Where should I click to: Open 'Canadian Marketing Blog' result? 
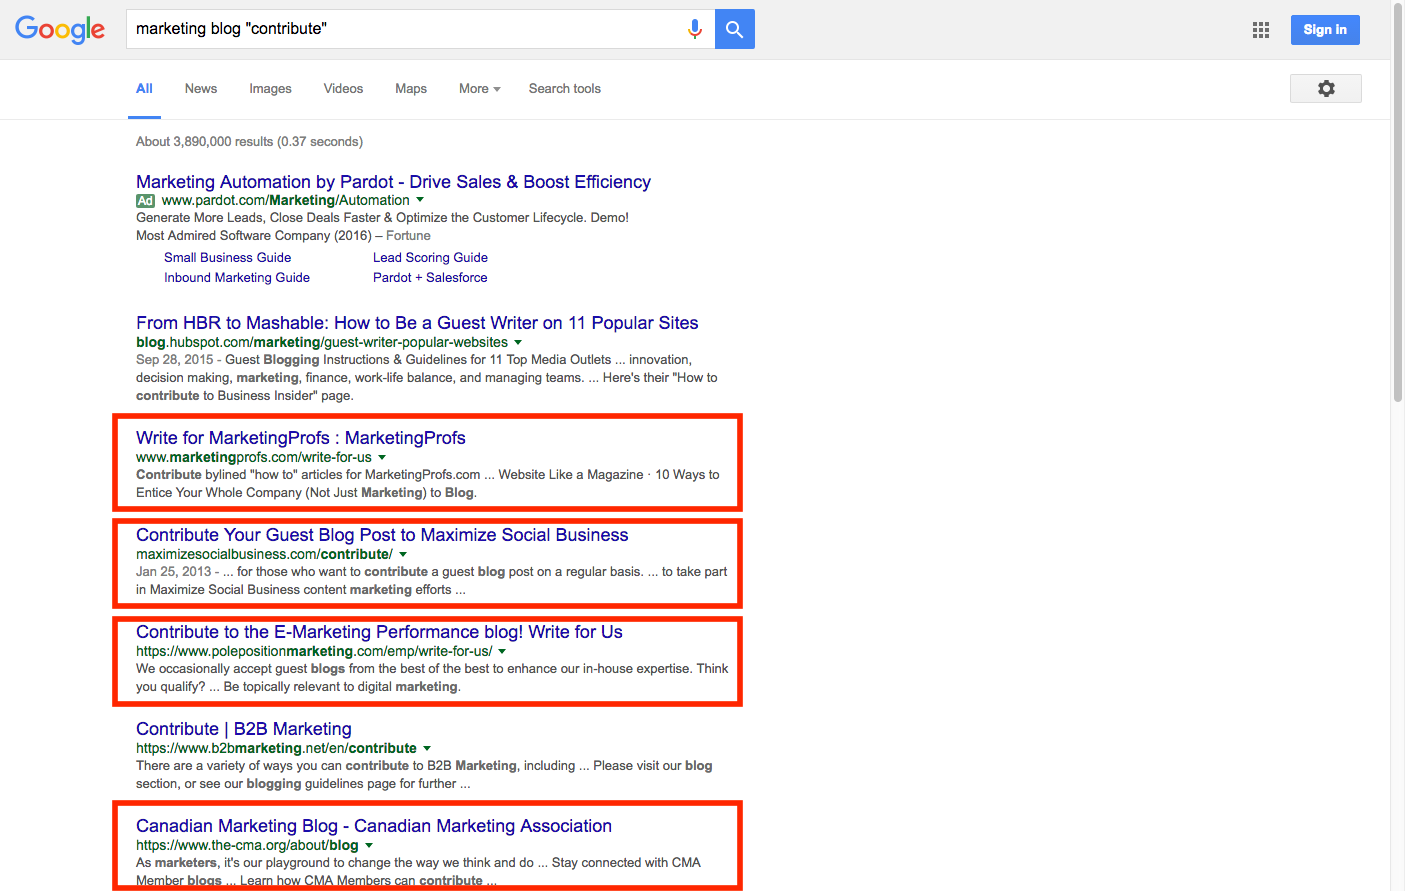374,826
